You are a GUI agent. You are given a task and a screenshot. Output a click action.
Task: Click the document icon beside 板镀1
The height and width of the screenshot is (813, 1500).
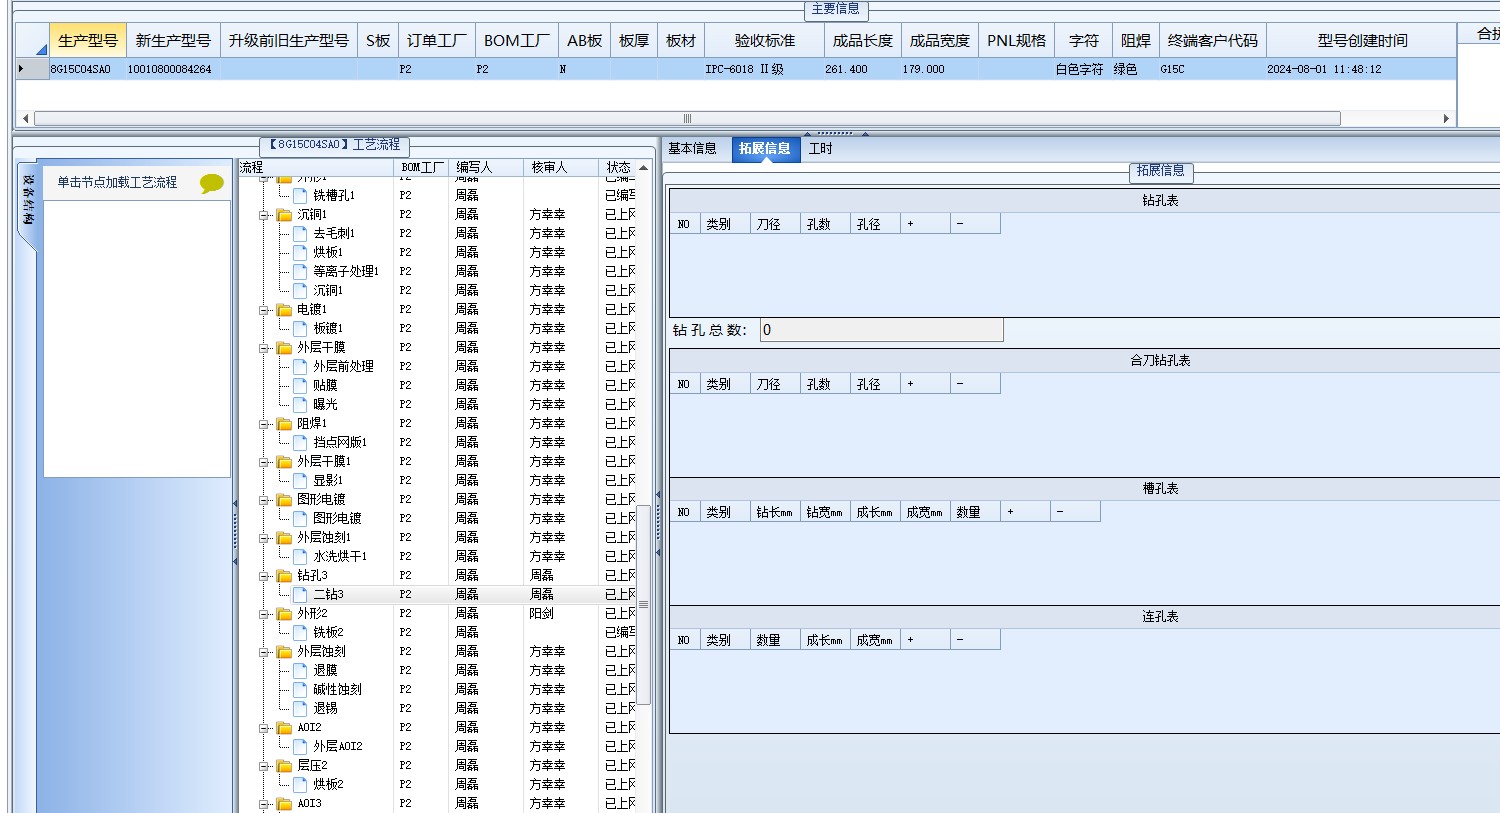pyautogui.click(x=300, y=328)
